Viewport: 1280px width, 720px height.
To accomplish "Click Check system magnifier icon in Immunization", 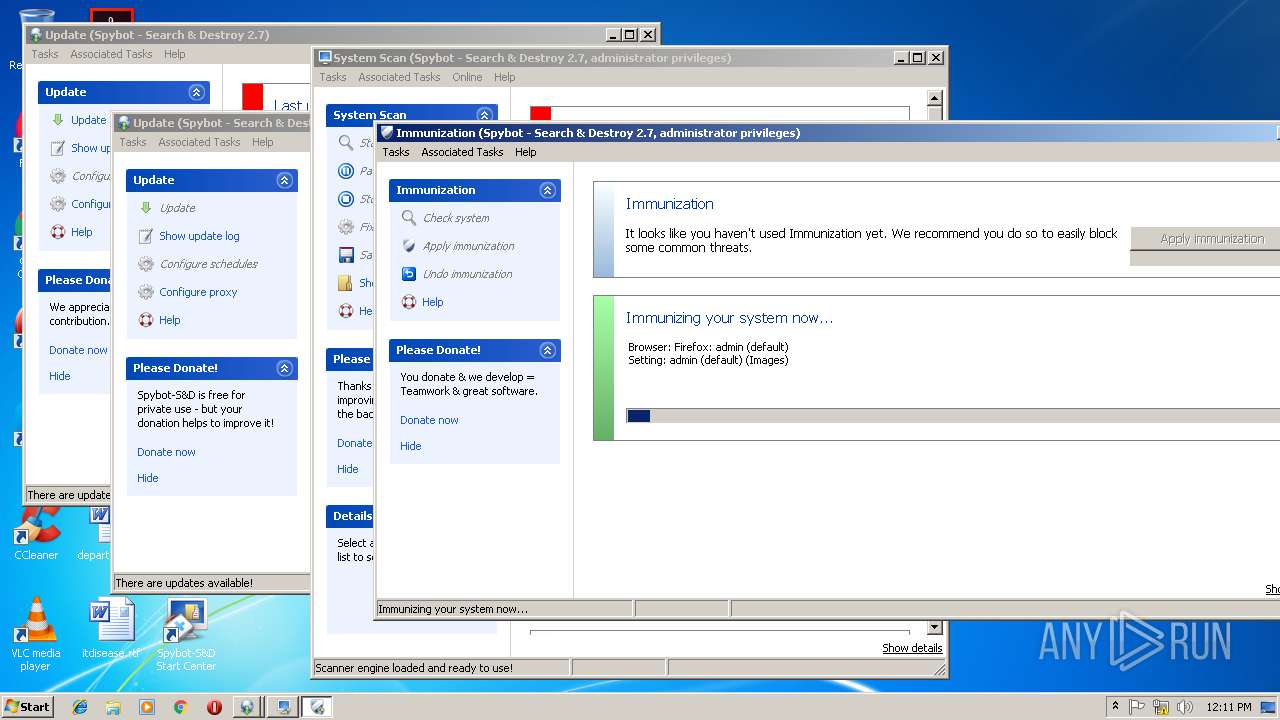I will click(408, 218).
